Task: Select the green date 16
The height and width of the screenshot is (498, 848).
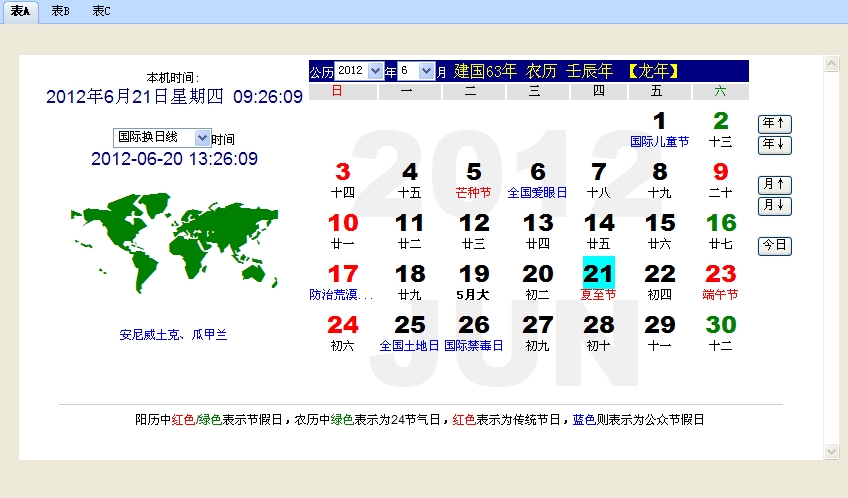Action: point(720,223)
